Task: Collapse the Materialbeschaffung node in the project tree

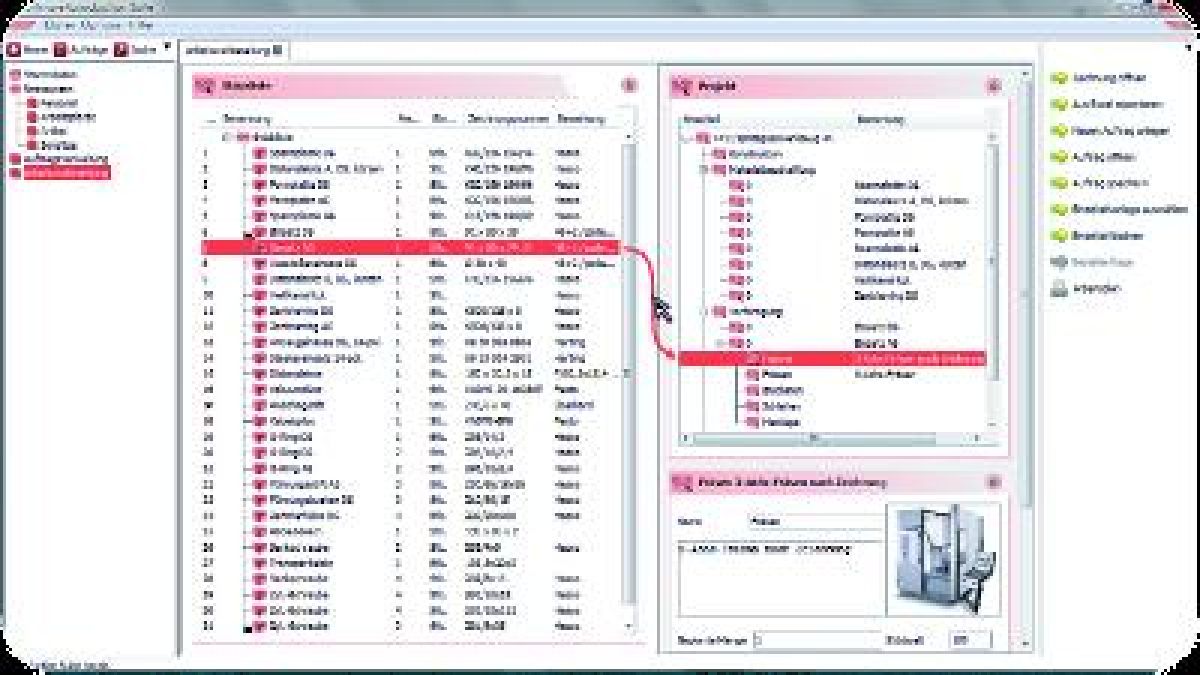Action: click(x=705, y=170)
